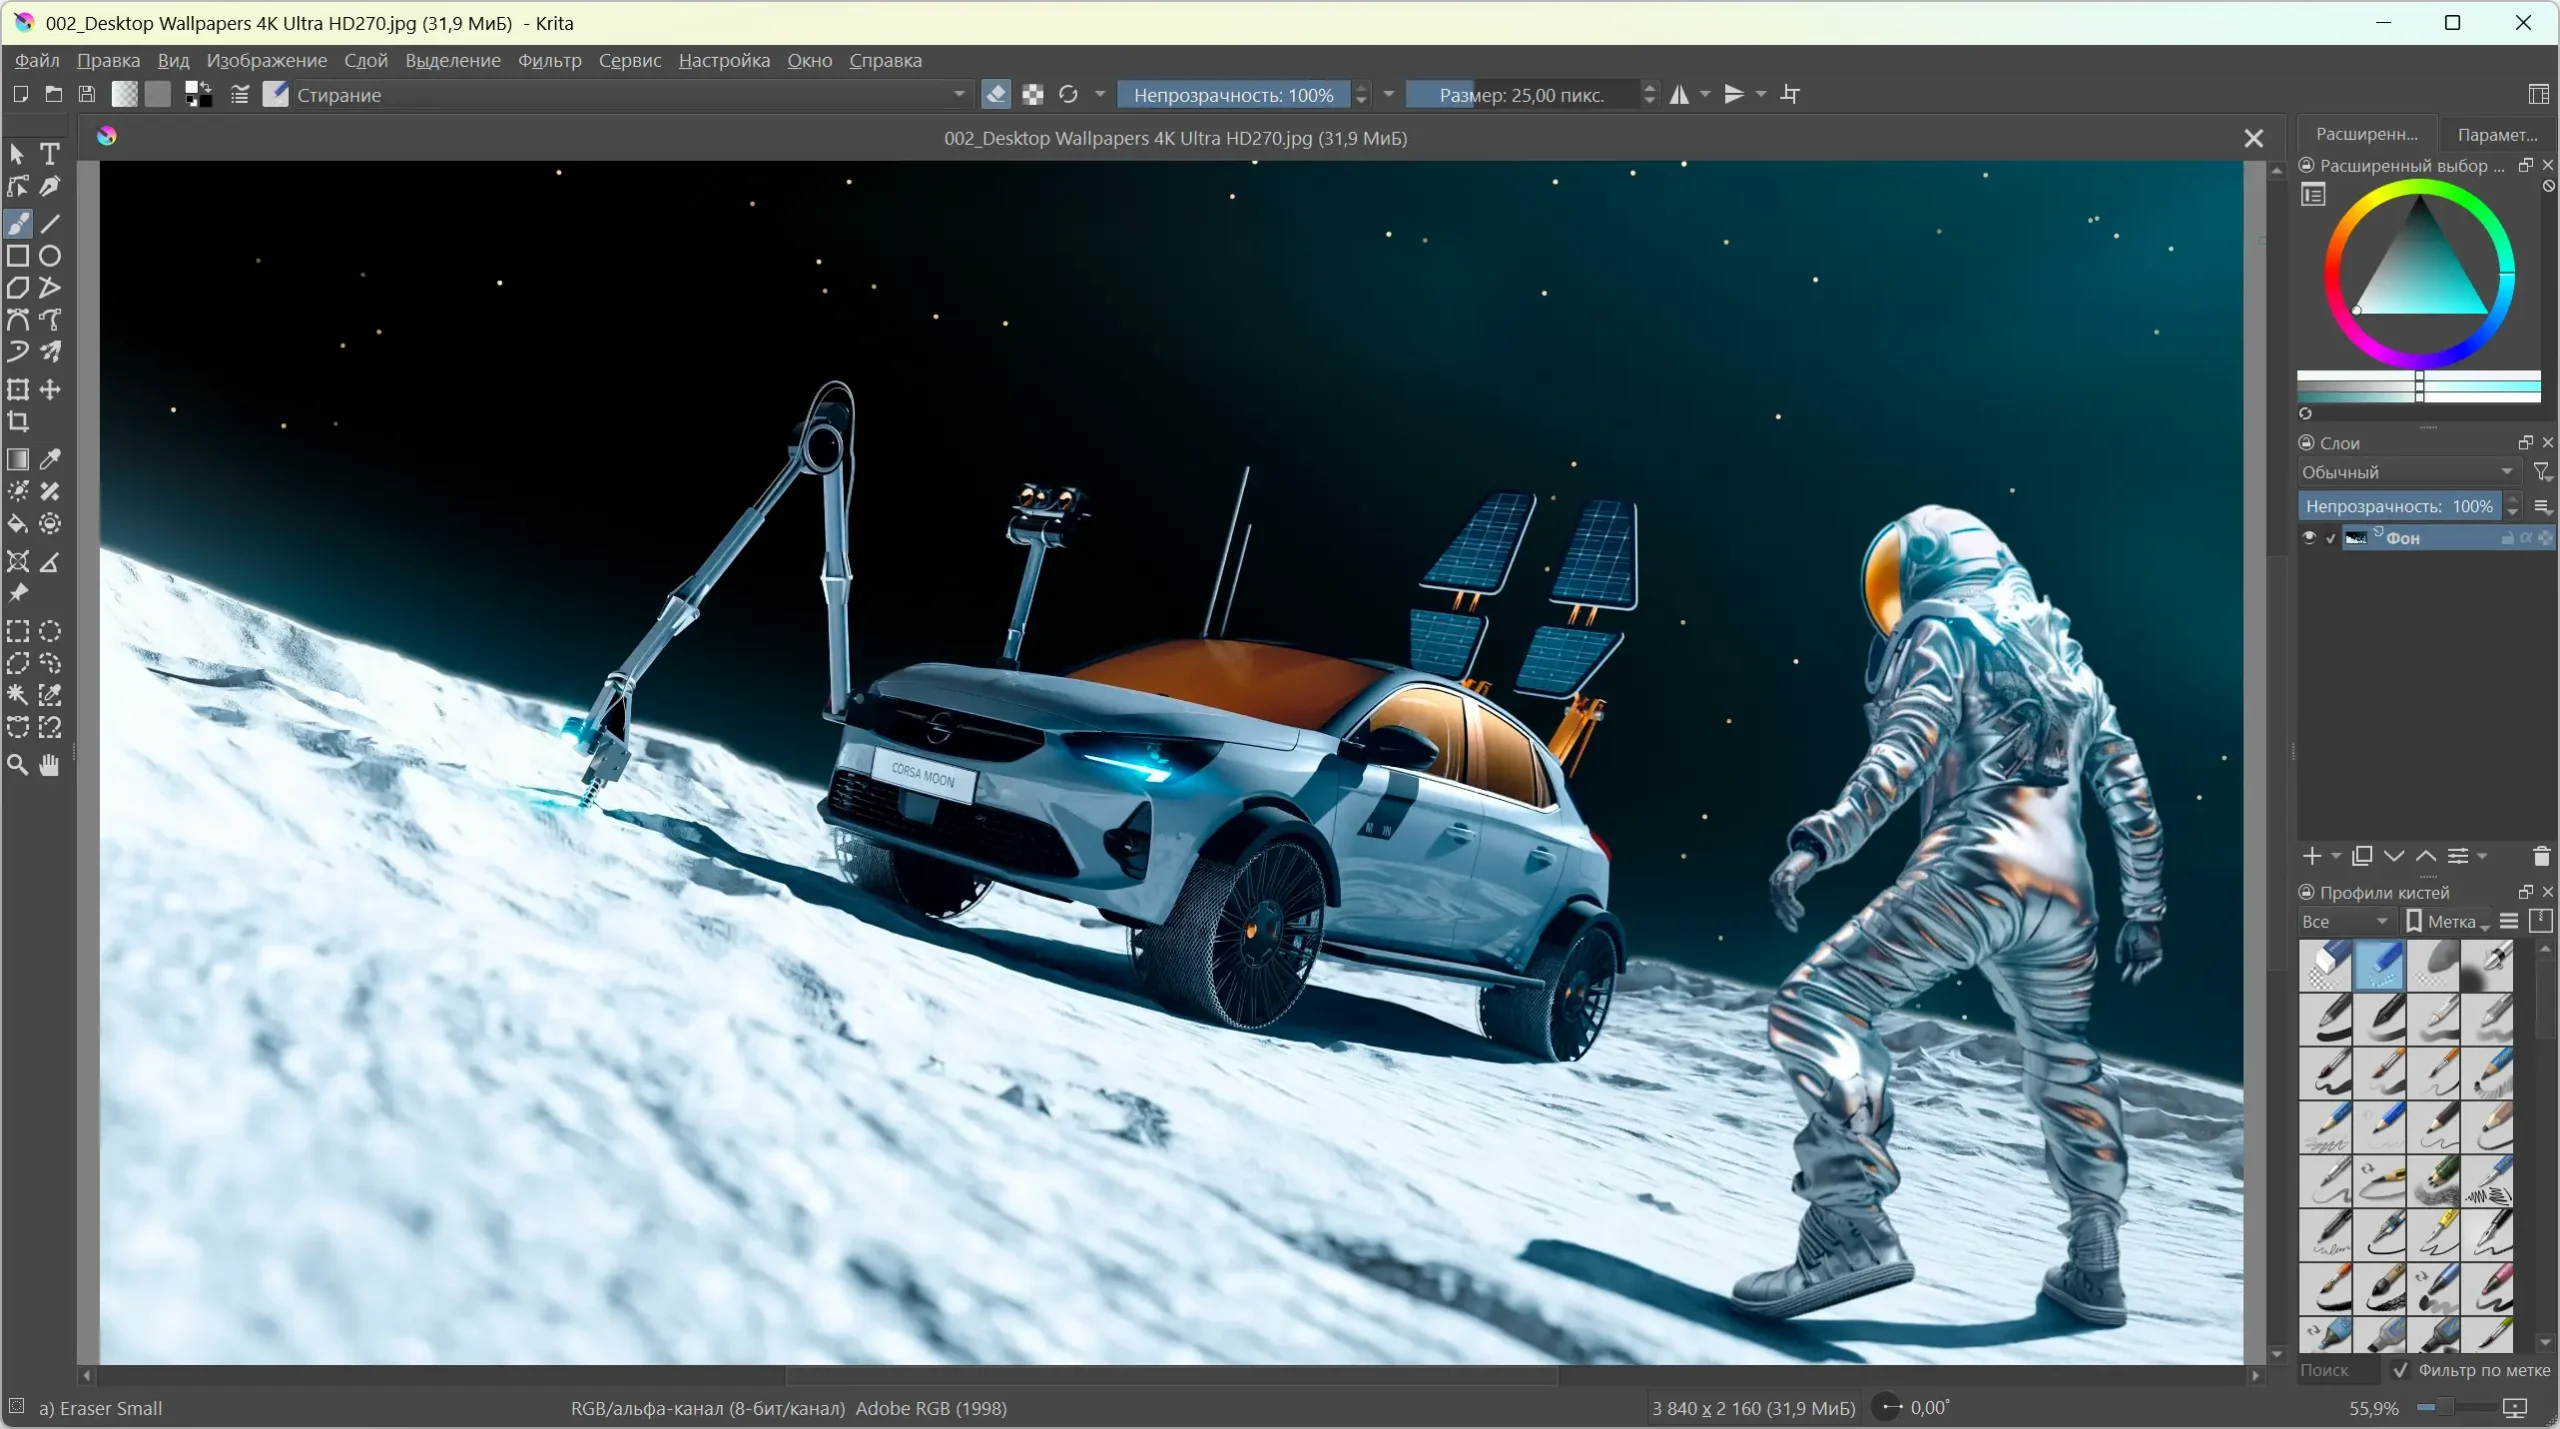Select the Gradient tool
This screenshot has width=2560, height=1429.
click(x=18, y=459)
